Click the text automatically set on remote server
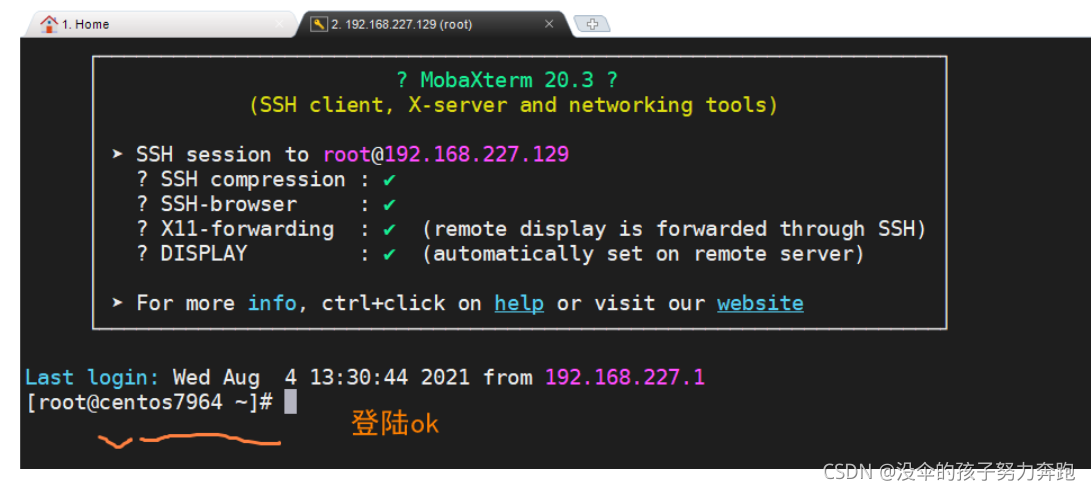The width and height of the screenshot is (1091, 490). [644, 254]
